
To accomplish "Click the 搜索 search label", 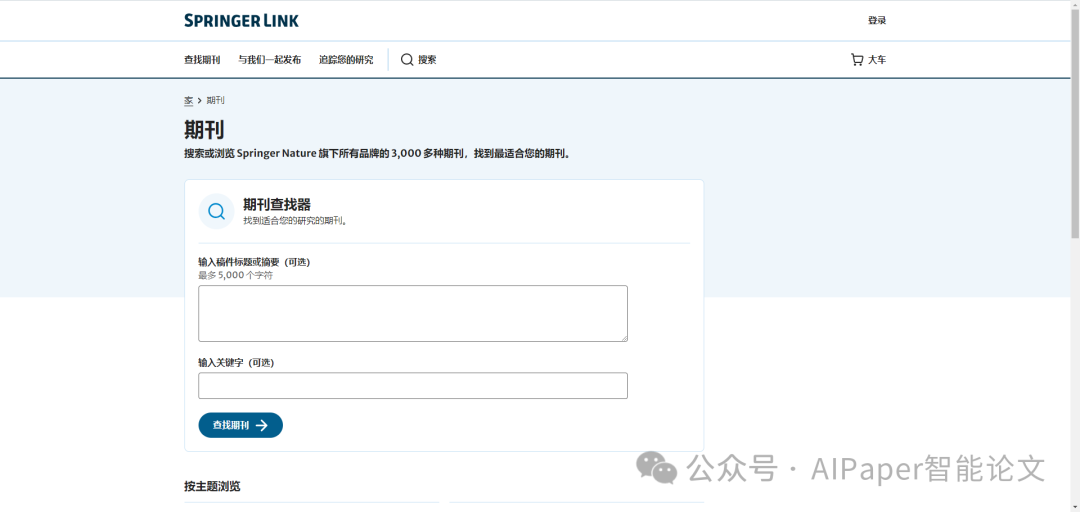I will 427,60.
